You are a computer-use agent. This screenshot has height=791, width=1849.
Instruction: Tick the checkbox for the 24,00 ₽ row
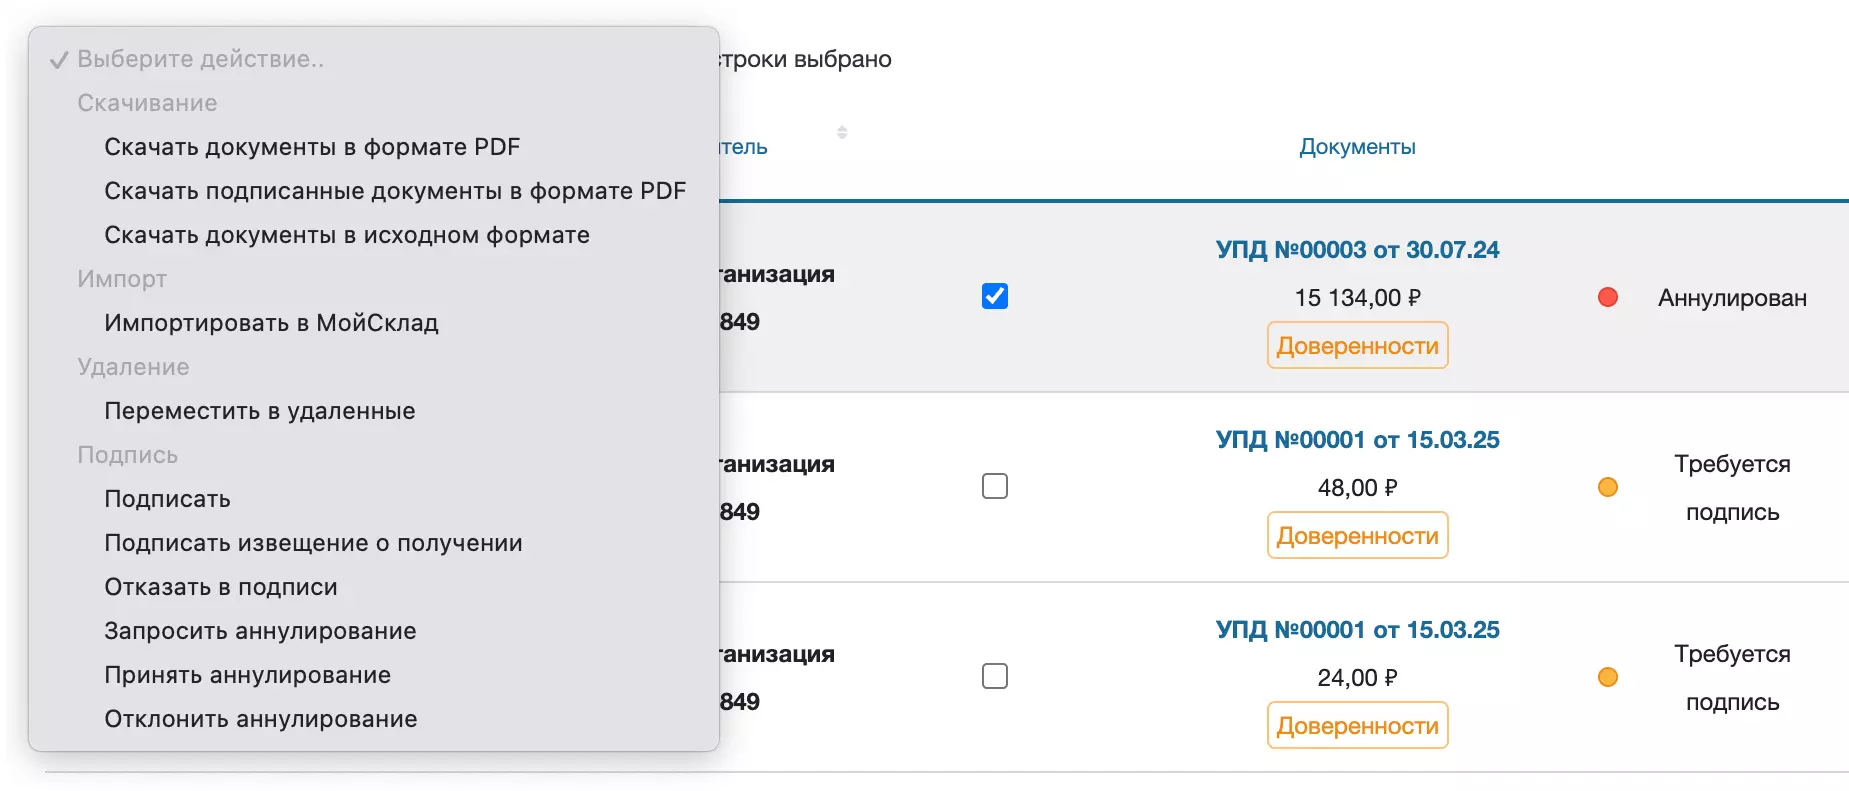(x=995, y=676)
